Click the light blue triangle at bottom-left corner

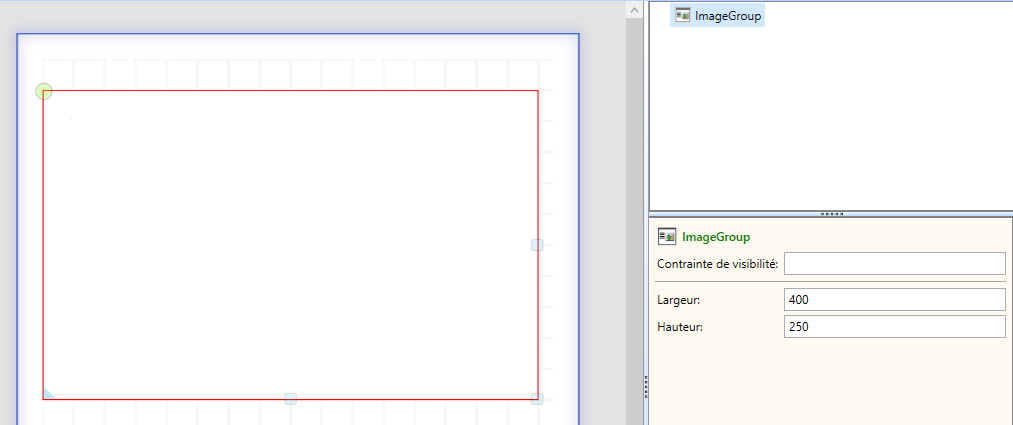tap(48, 394)
